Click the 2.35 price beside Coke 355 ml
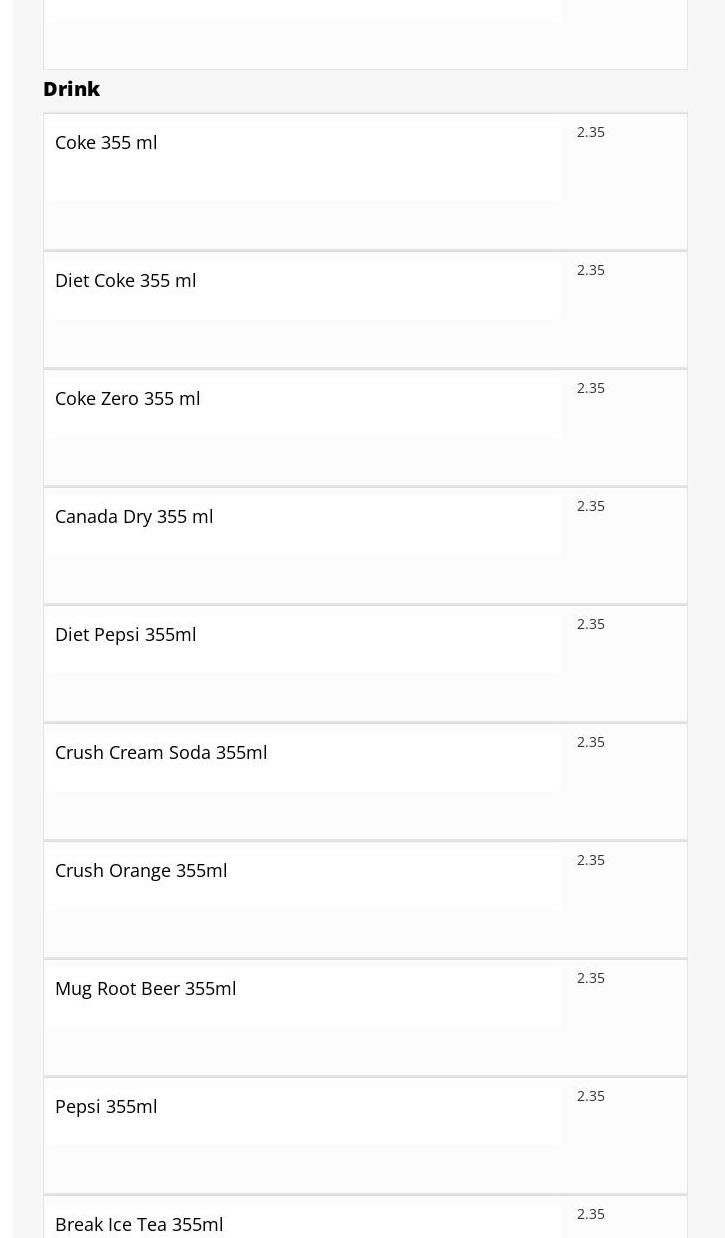Image resolution: width=725 pixels, height=1238 pixels. pyautogui.click(x=591, y=132)
